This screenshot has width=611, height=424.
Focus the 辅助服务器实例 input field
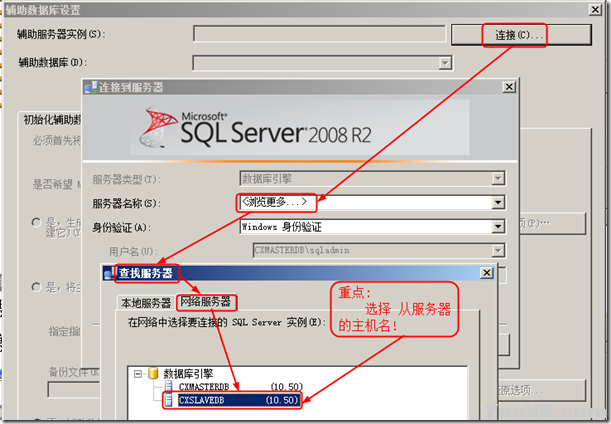319,34
